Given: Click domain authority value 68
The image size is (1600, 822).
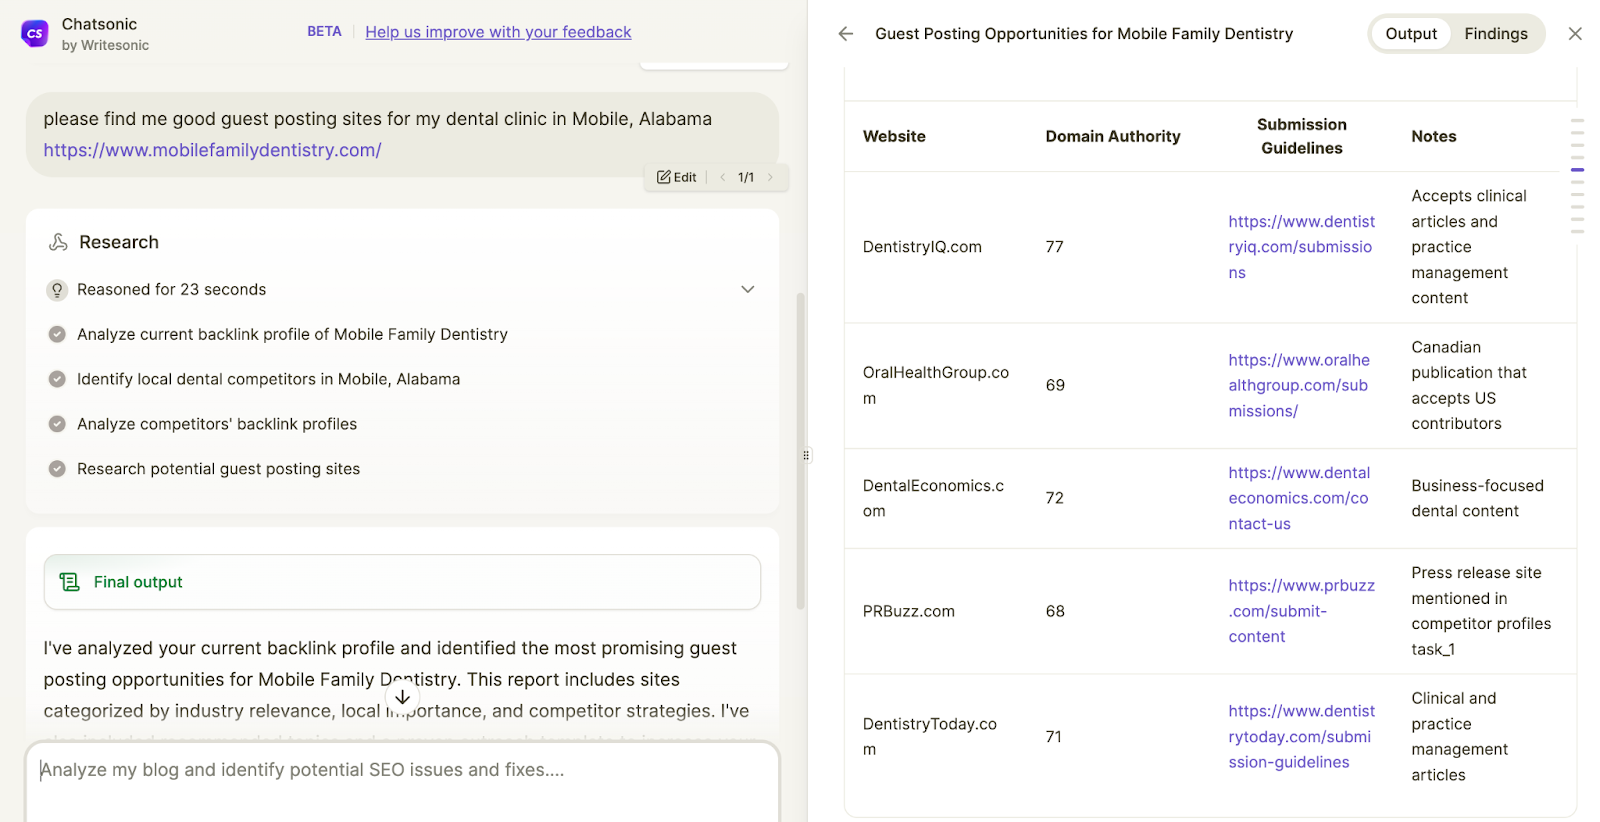Looking at the screenshot, I should tap(1055, 611).
